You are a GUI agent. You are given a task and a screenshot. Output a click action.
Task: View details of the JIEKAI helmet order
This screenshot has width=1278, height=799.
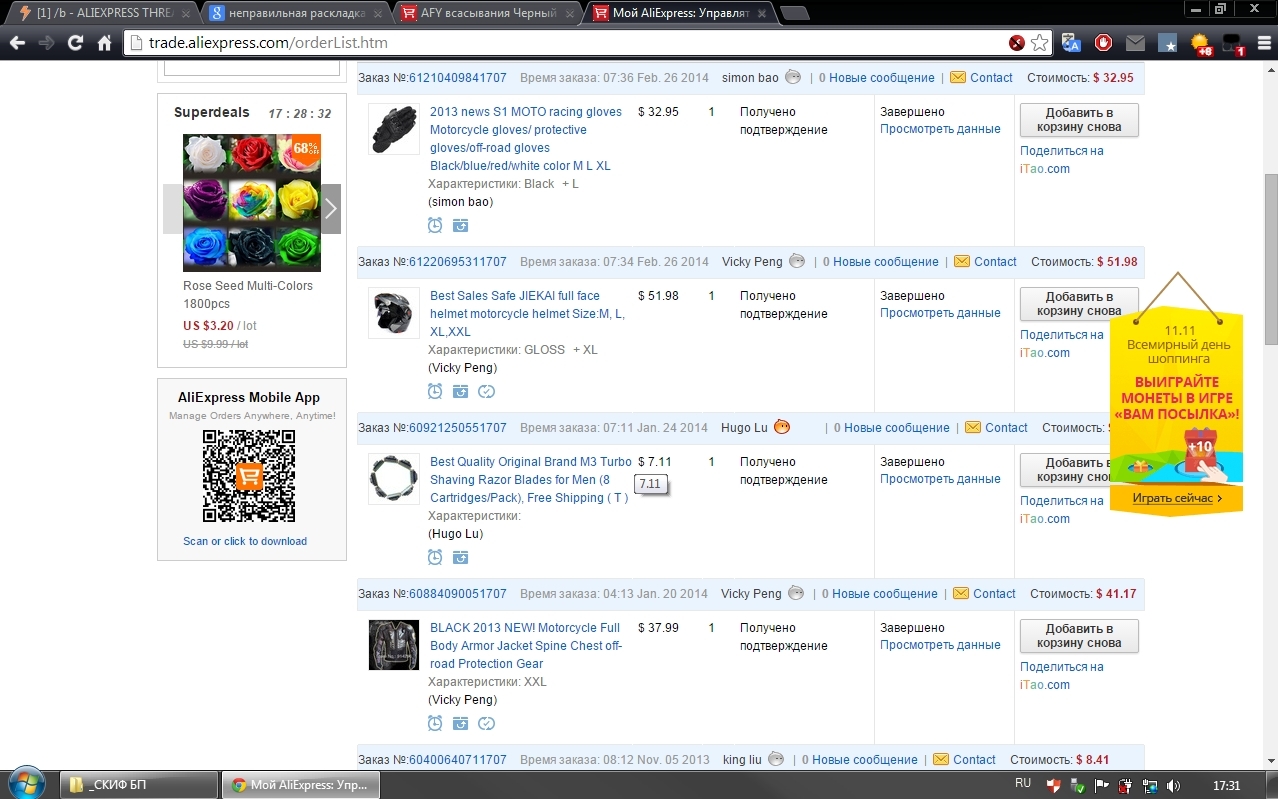tap(940, 313)
